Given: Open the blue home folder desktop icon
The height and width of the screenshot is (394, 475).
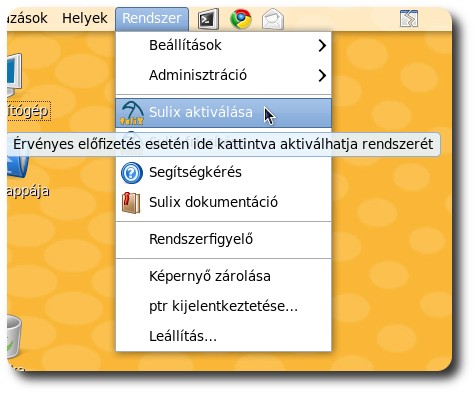Looking at the screenshot, I should tap(17, 168).
